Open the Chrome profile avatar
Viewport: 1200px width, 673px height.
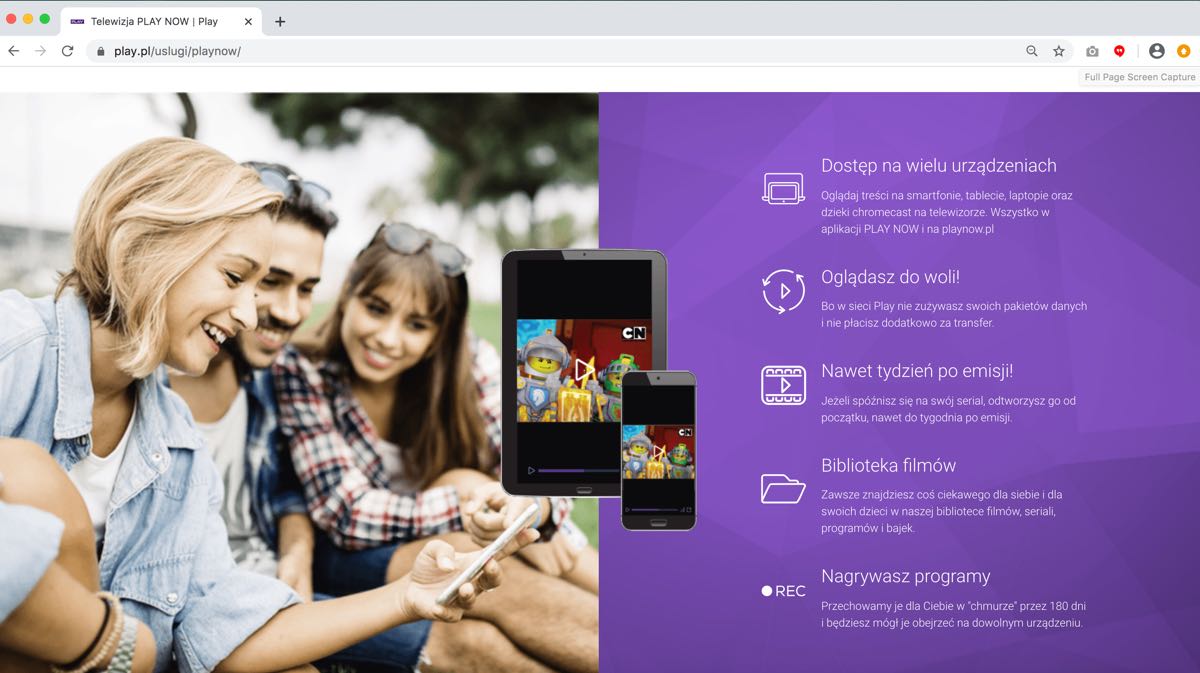click(1157, 51)
